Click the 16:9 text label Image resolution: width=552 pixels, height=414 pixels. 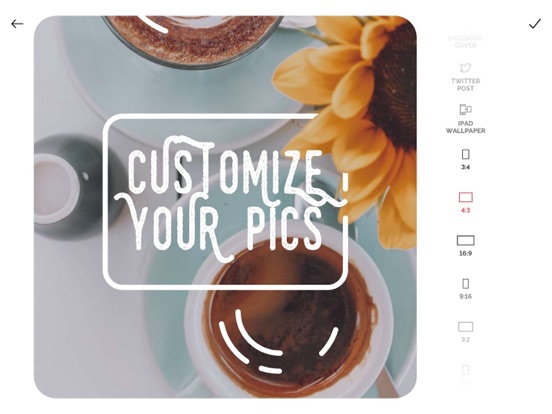(x=465, y=253)
